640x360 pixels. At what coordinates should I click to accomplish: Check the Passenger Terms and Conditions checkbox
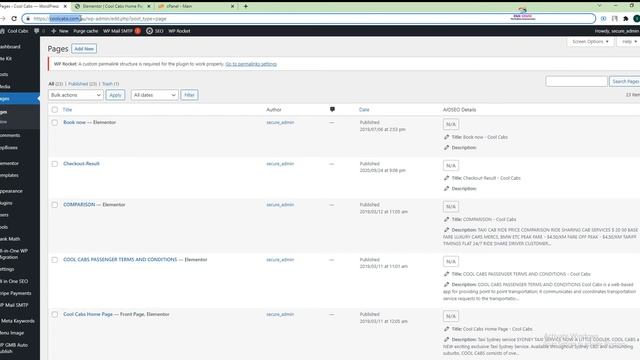click(55, 260)
